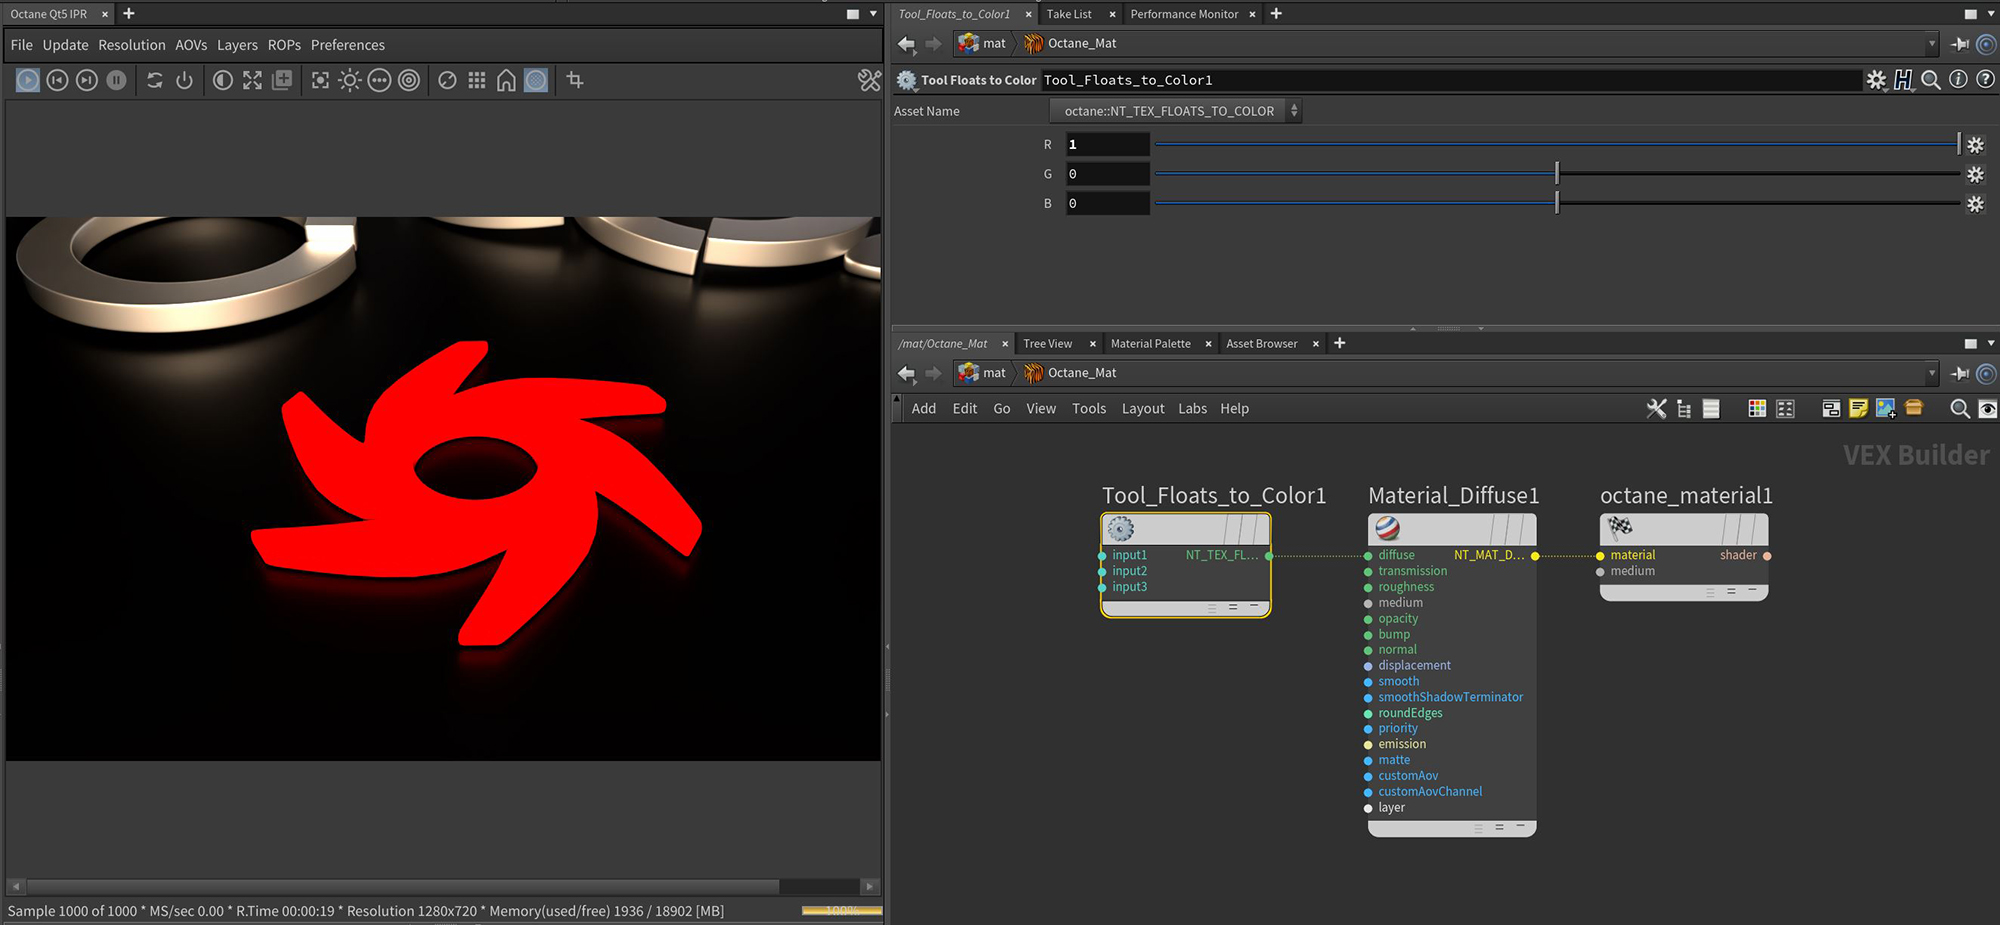
Task: Open the Layout menu in network editor
Action: (1142, 408)
